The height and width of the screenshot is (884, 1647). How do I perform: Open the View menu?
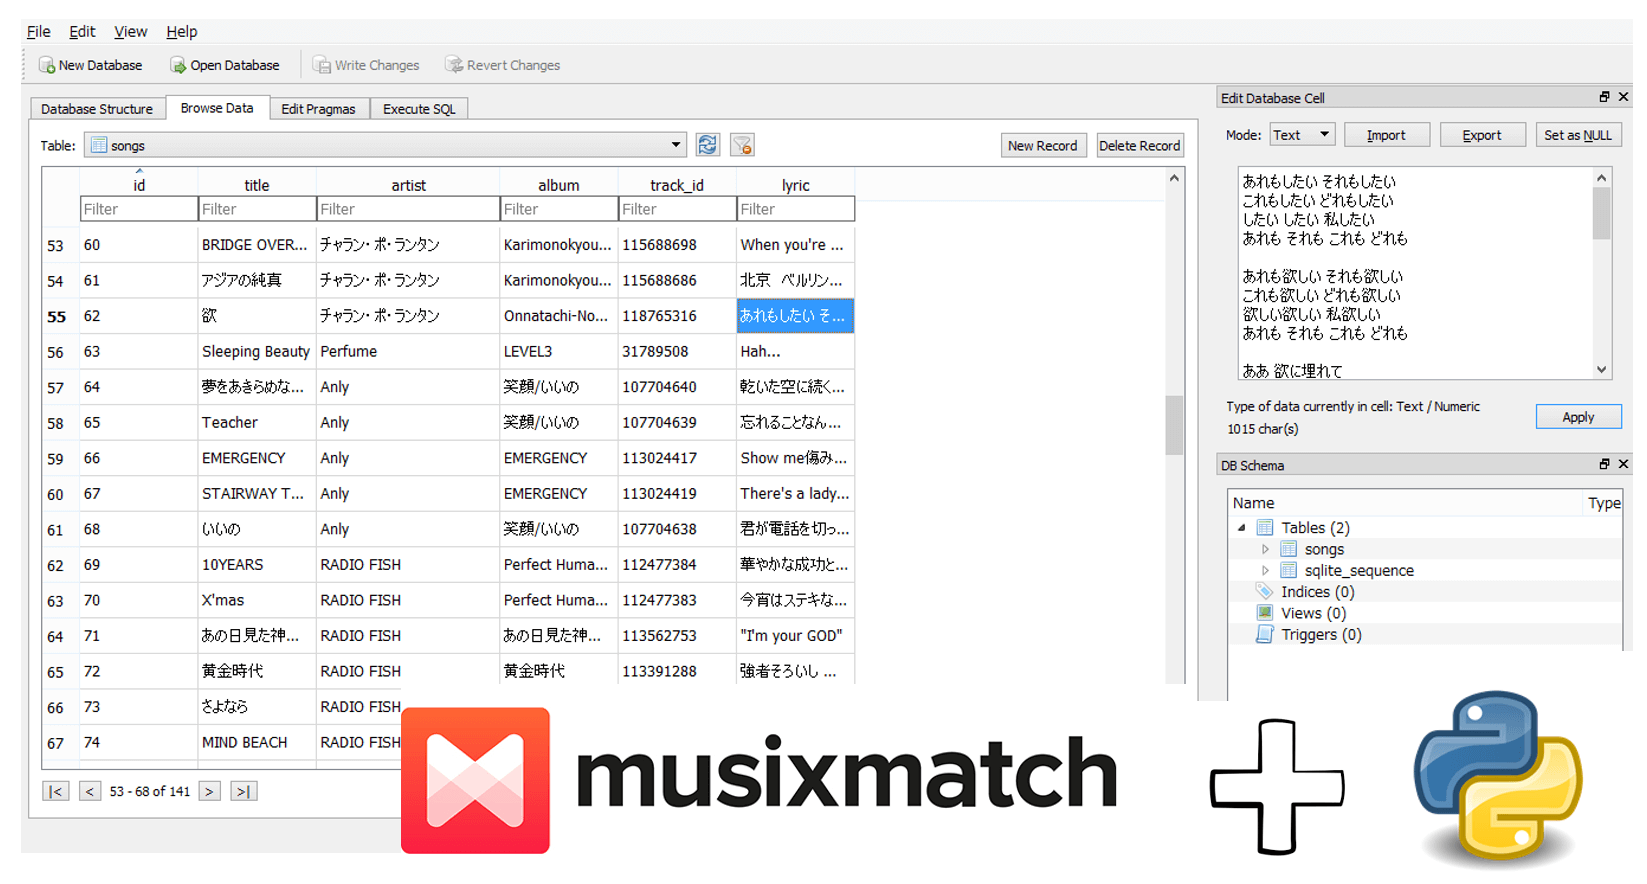[130, 31]
